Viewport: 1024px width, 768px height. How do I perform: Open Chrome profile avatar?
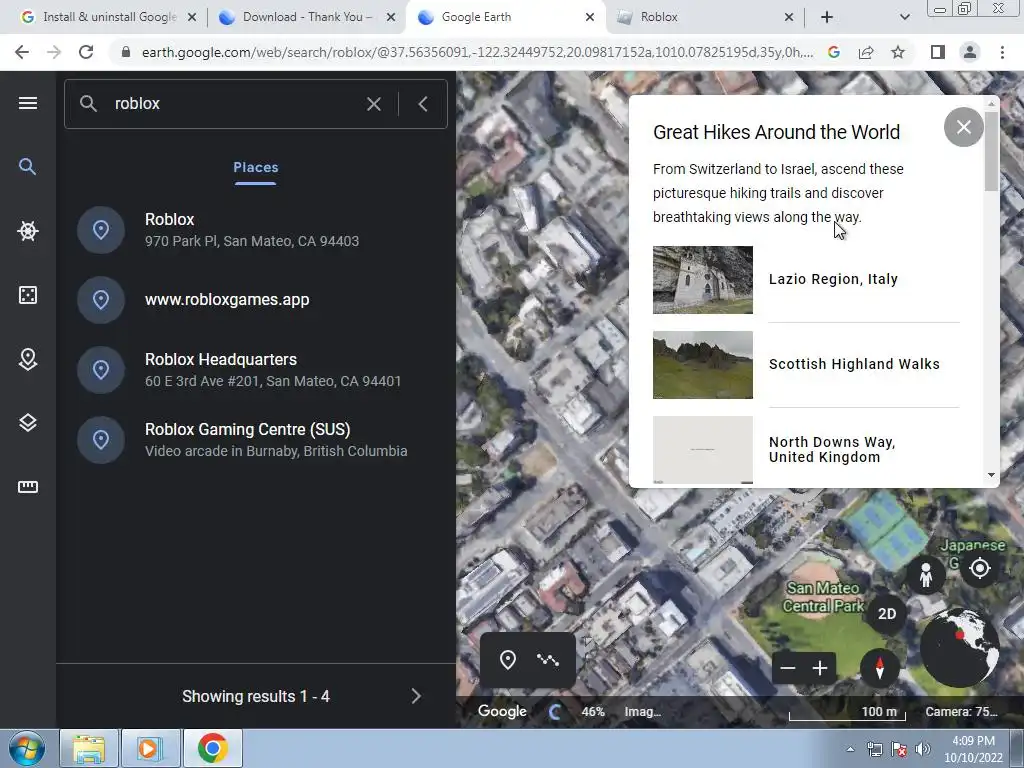970,52
